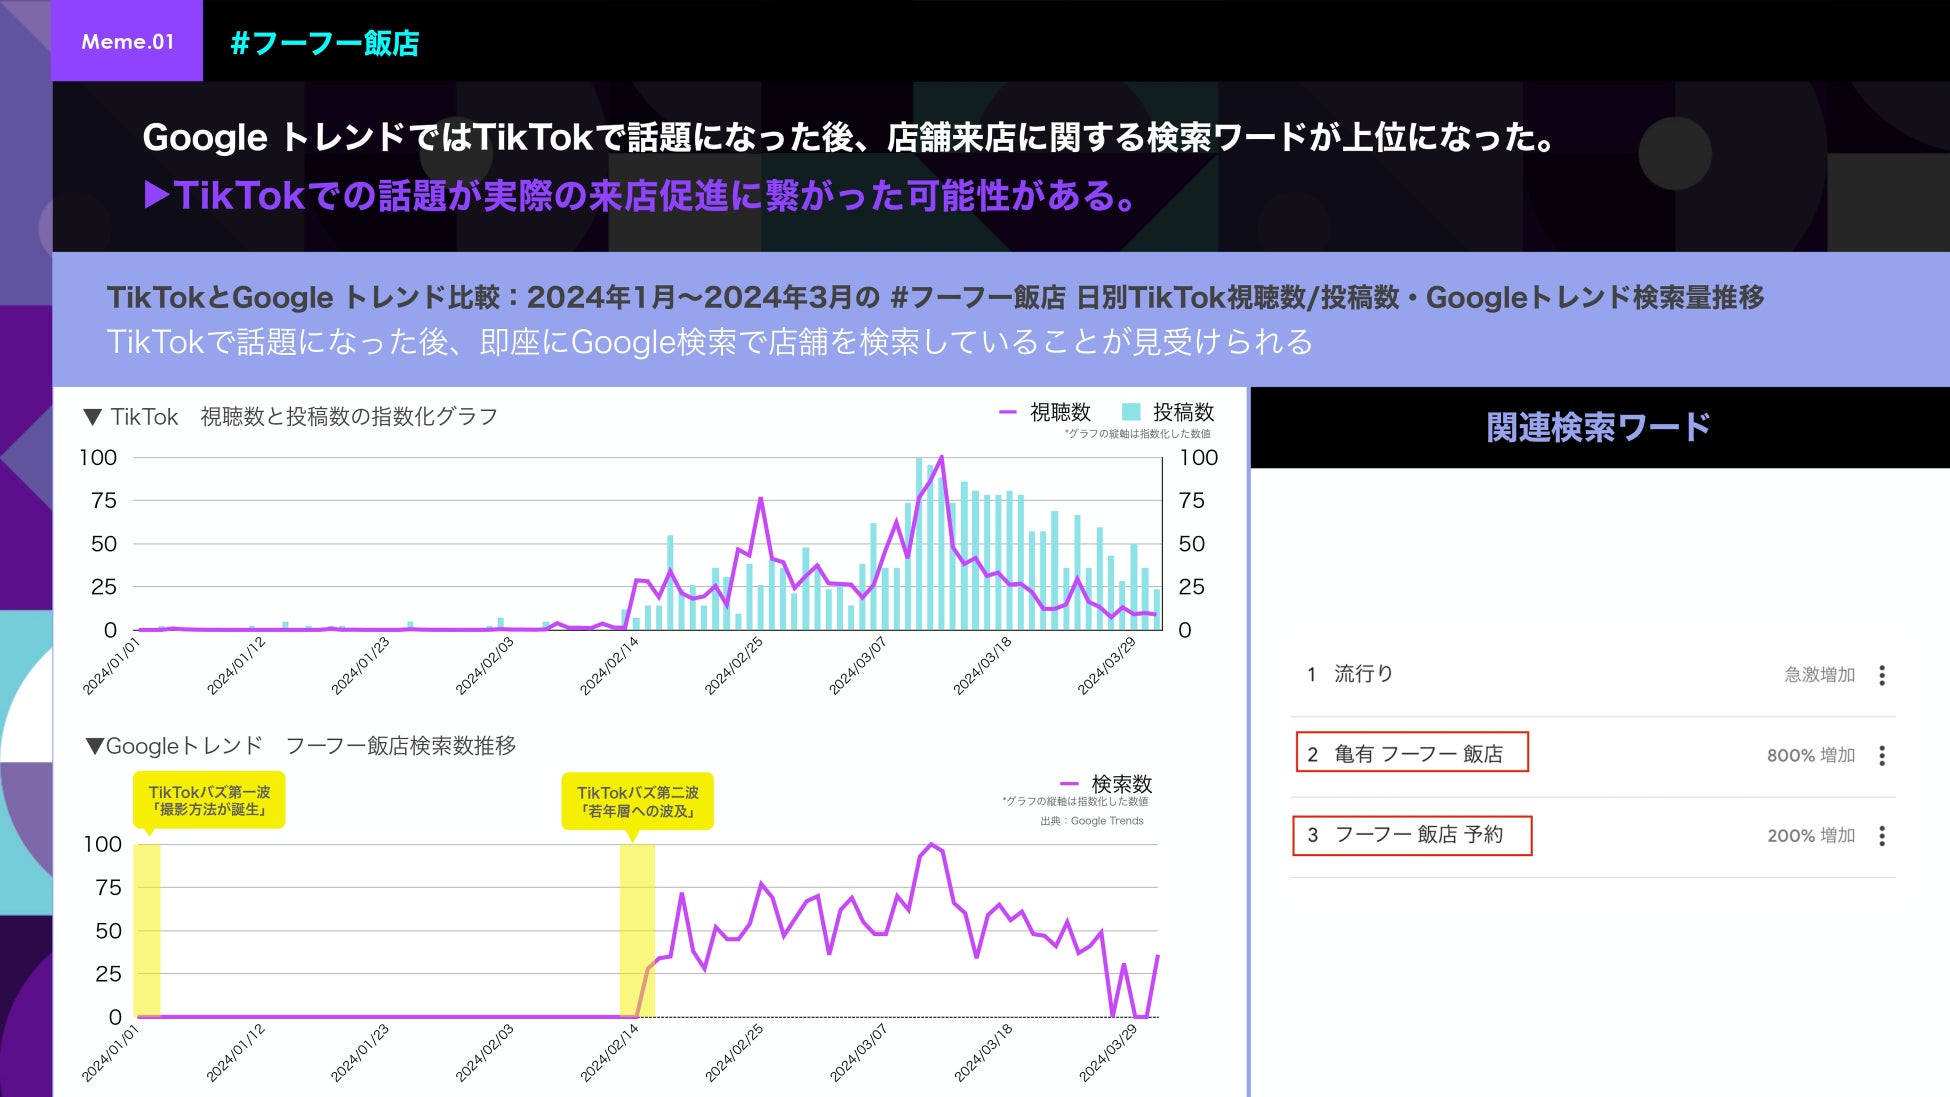Click the cyan 投稿数 legend square
Viewport: 1950px width, 1097px height.
pyautogui.click(x=1131, y=412)
